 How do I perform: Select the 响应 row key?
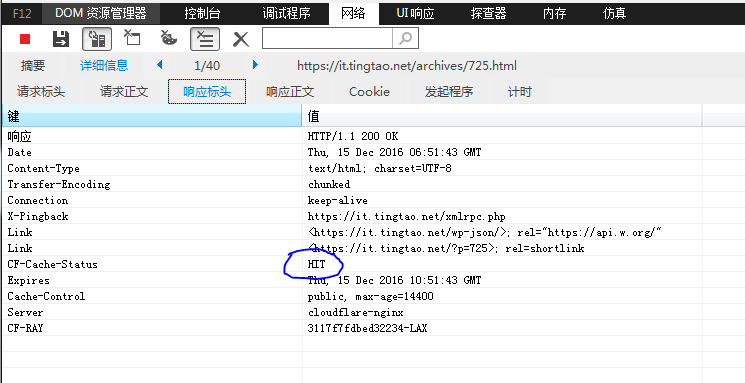click(x=19, y=136)
